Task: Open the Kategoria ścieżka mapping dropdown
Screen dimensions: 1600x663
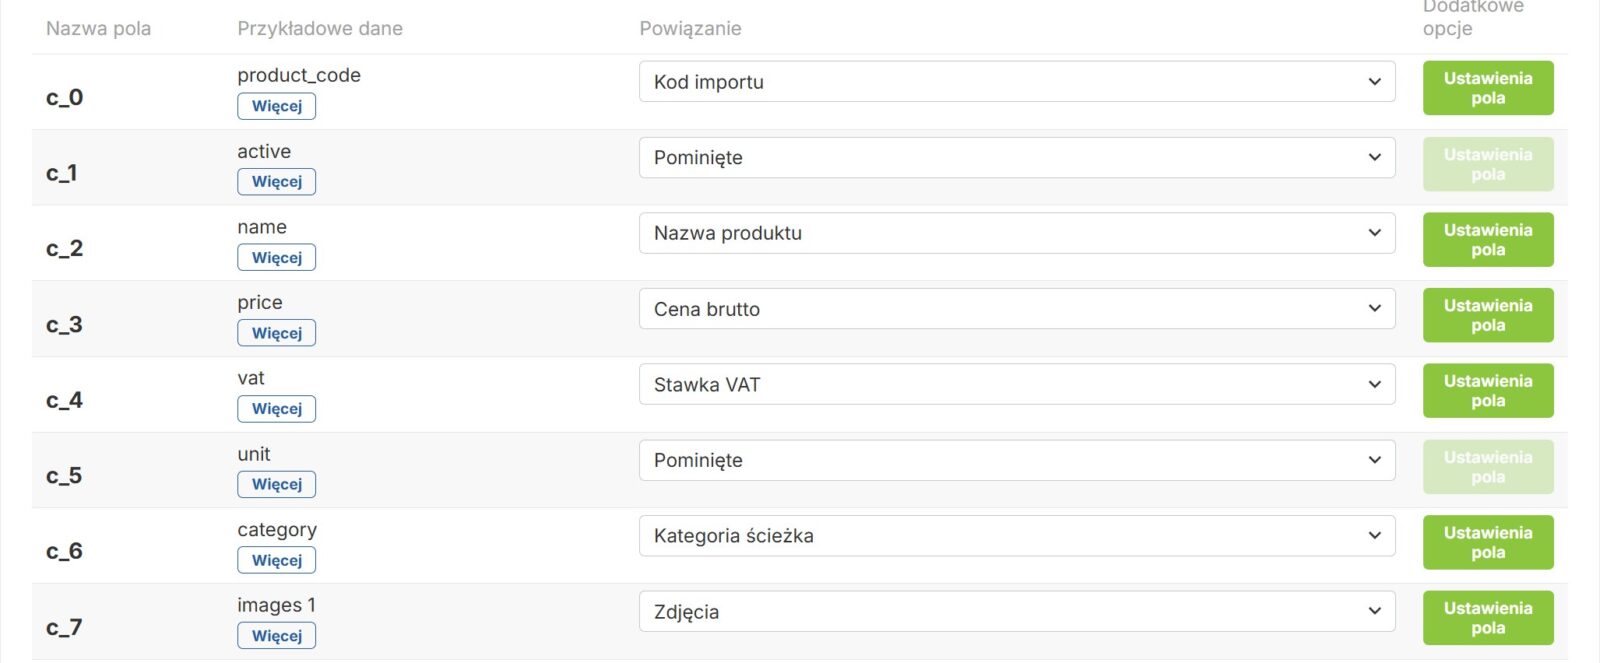Action: tap(1016, 536)
